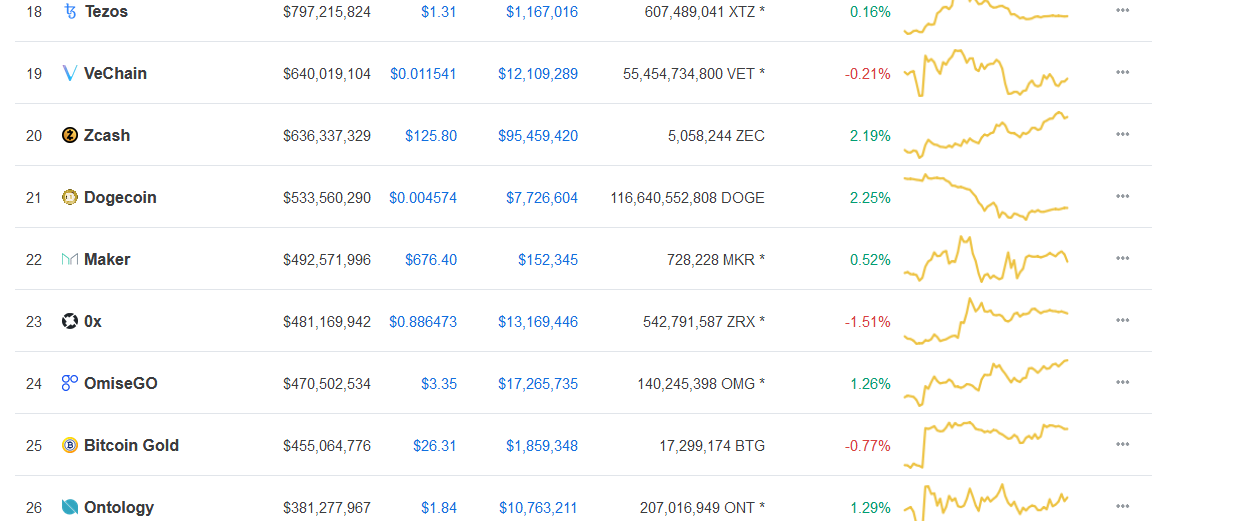Click 0x volume $13,169,446
1258x521 pixels.
click(538, 322)
